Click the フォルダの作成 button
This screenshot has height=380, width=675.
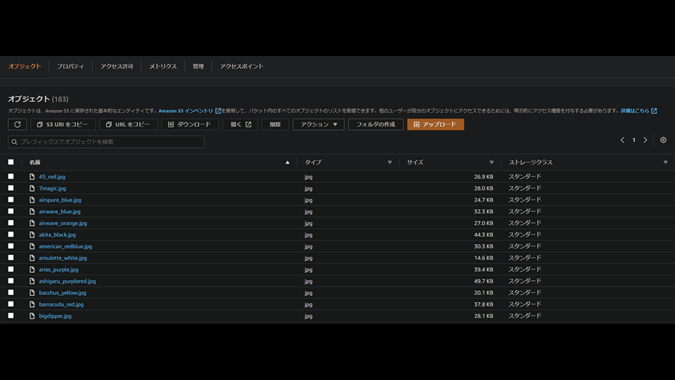(375, 124)
